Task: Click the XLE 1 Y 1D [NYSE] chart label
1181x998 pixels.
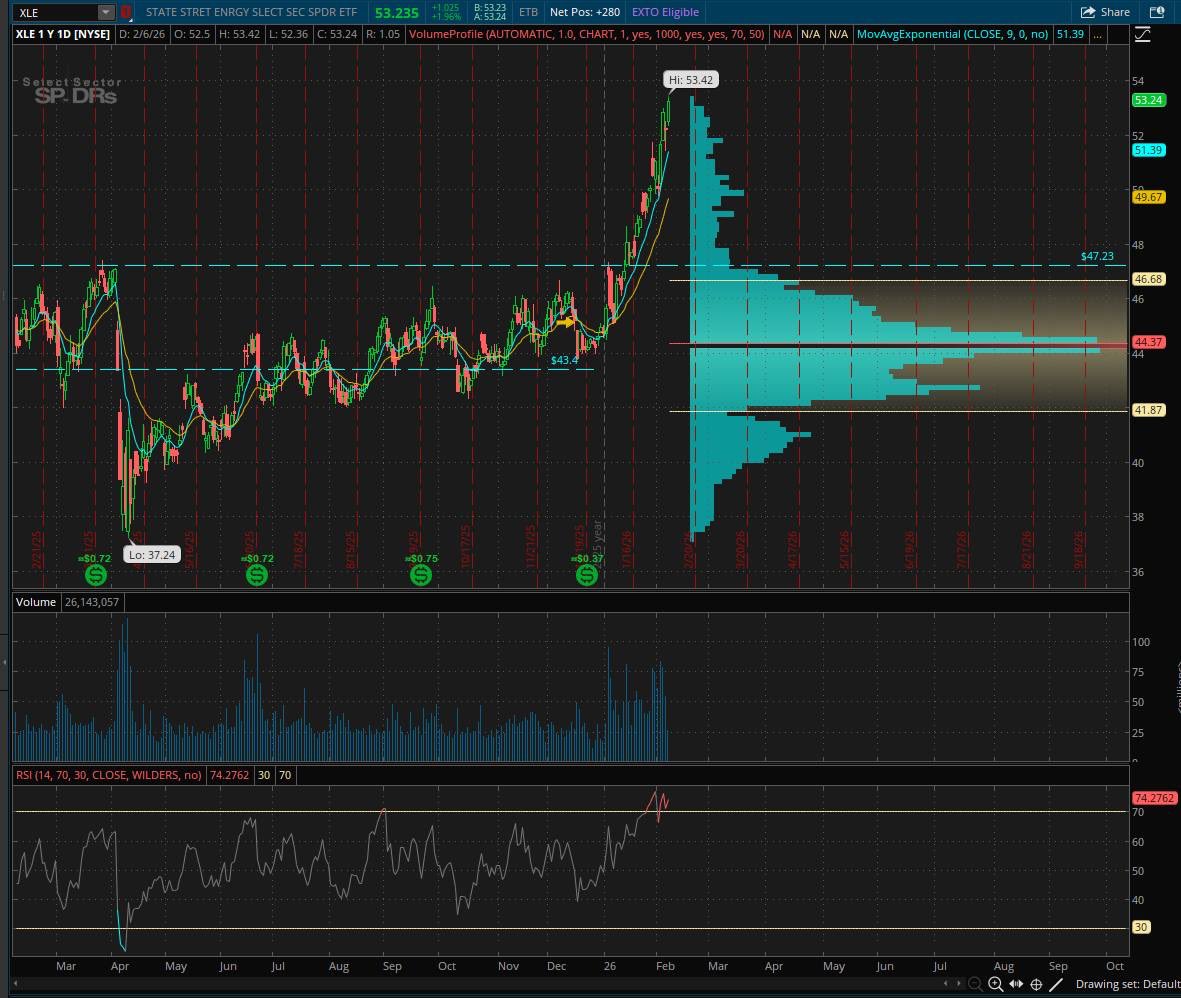Action: (63, 34)
